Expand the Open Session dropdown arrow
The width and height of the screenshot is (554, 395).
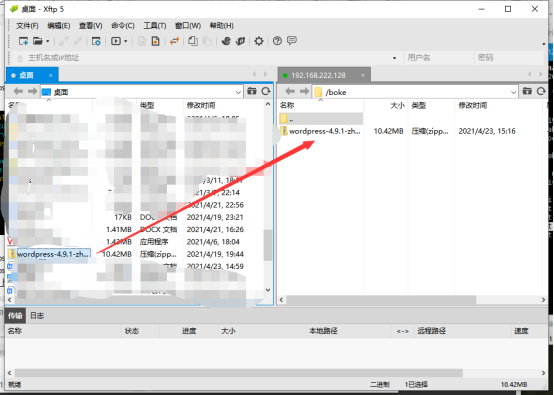pyautogui.click(x=47, y=41)
